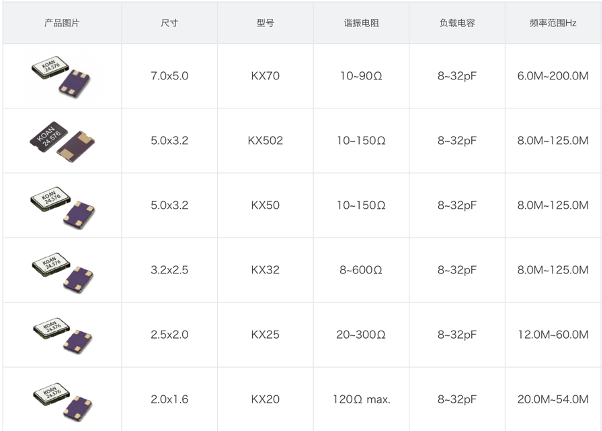Open the KX25 crystal thumbnail

pyautogui.click(x=62, y=335)
